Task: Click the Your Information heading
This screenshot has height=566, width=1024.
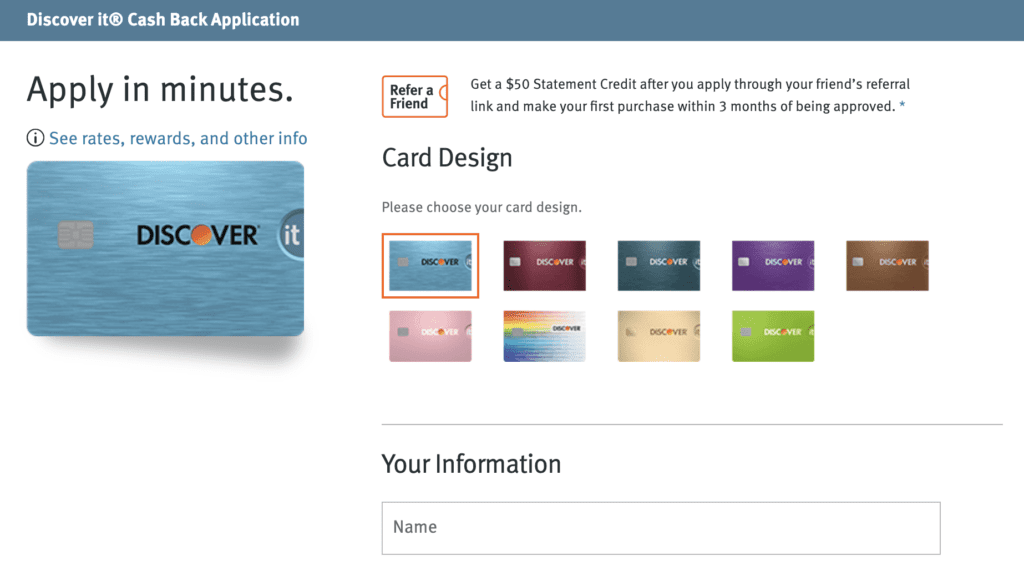Action: tap(472, 464)
